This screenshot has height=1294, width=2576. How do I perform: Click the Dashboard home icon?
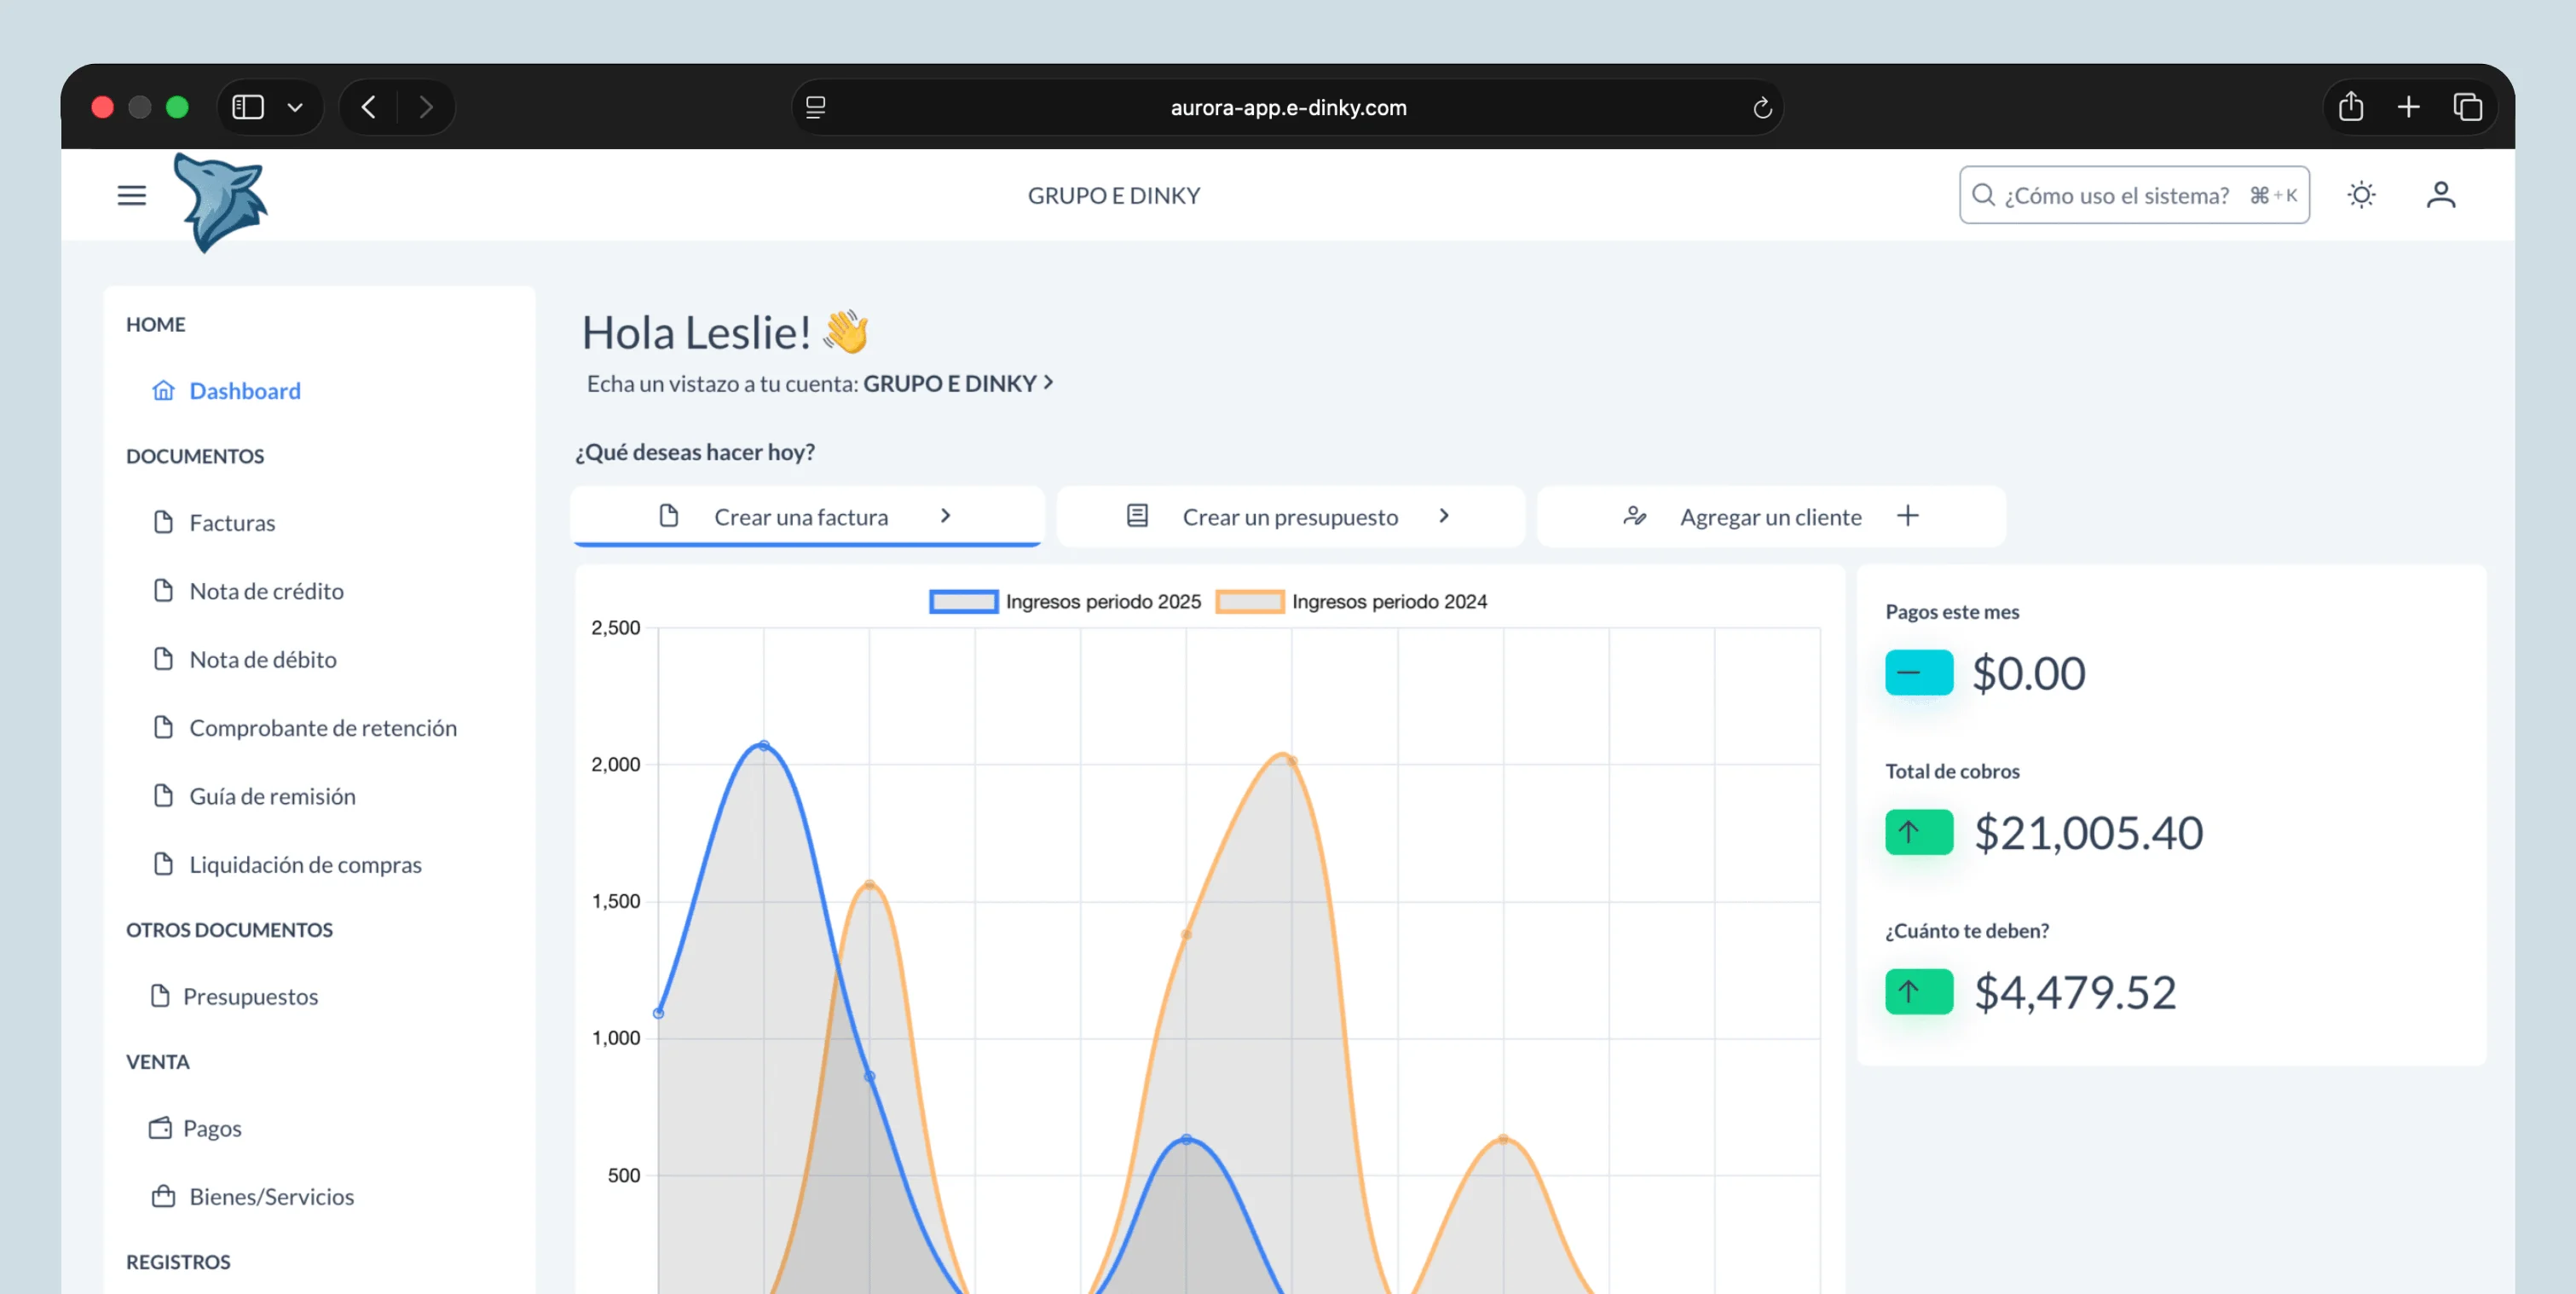pyautogui.click(x=163, y=390)
